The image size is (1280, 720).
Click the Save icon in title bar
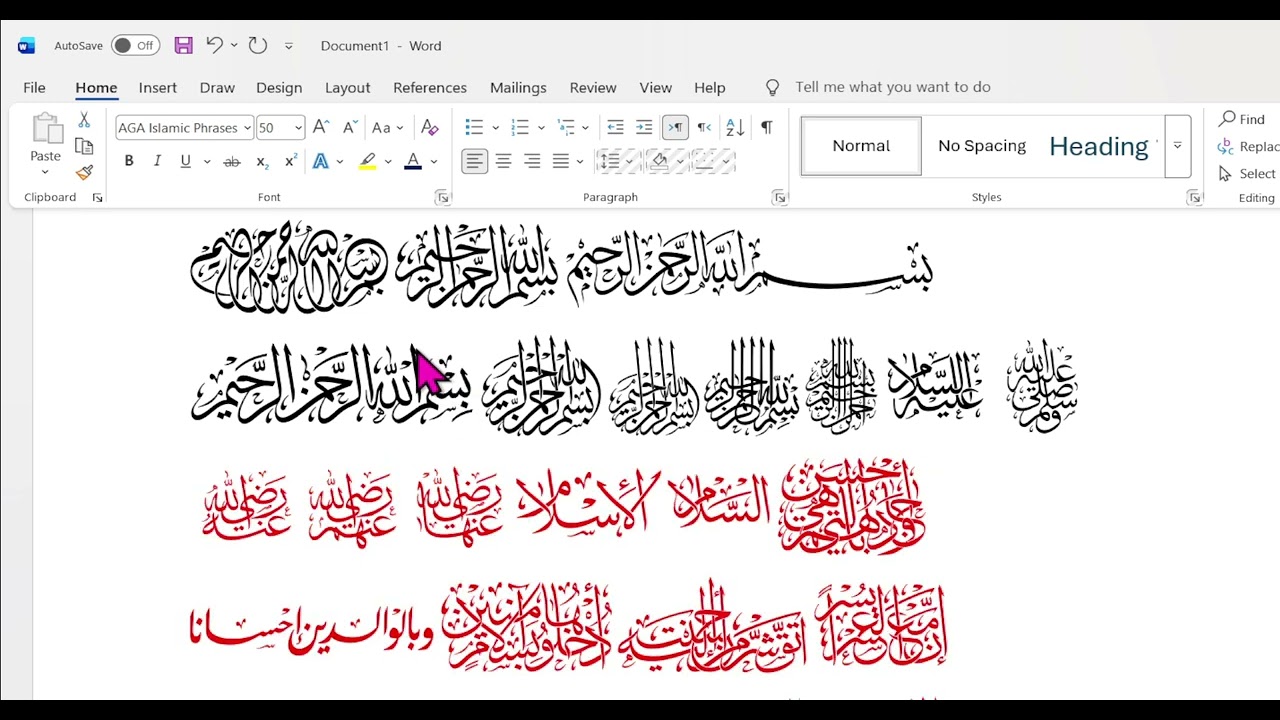[183, 45]
